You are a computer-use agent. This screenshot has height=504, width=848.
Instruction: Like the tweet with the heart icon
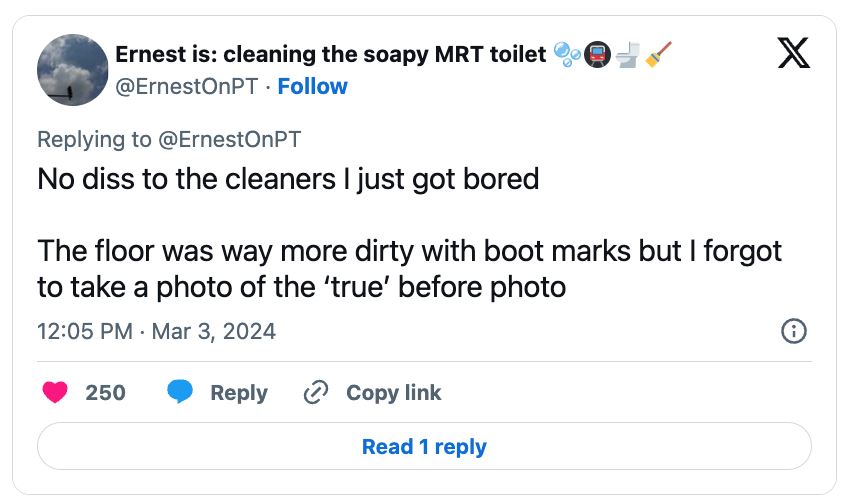tap(57, 393)
